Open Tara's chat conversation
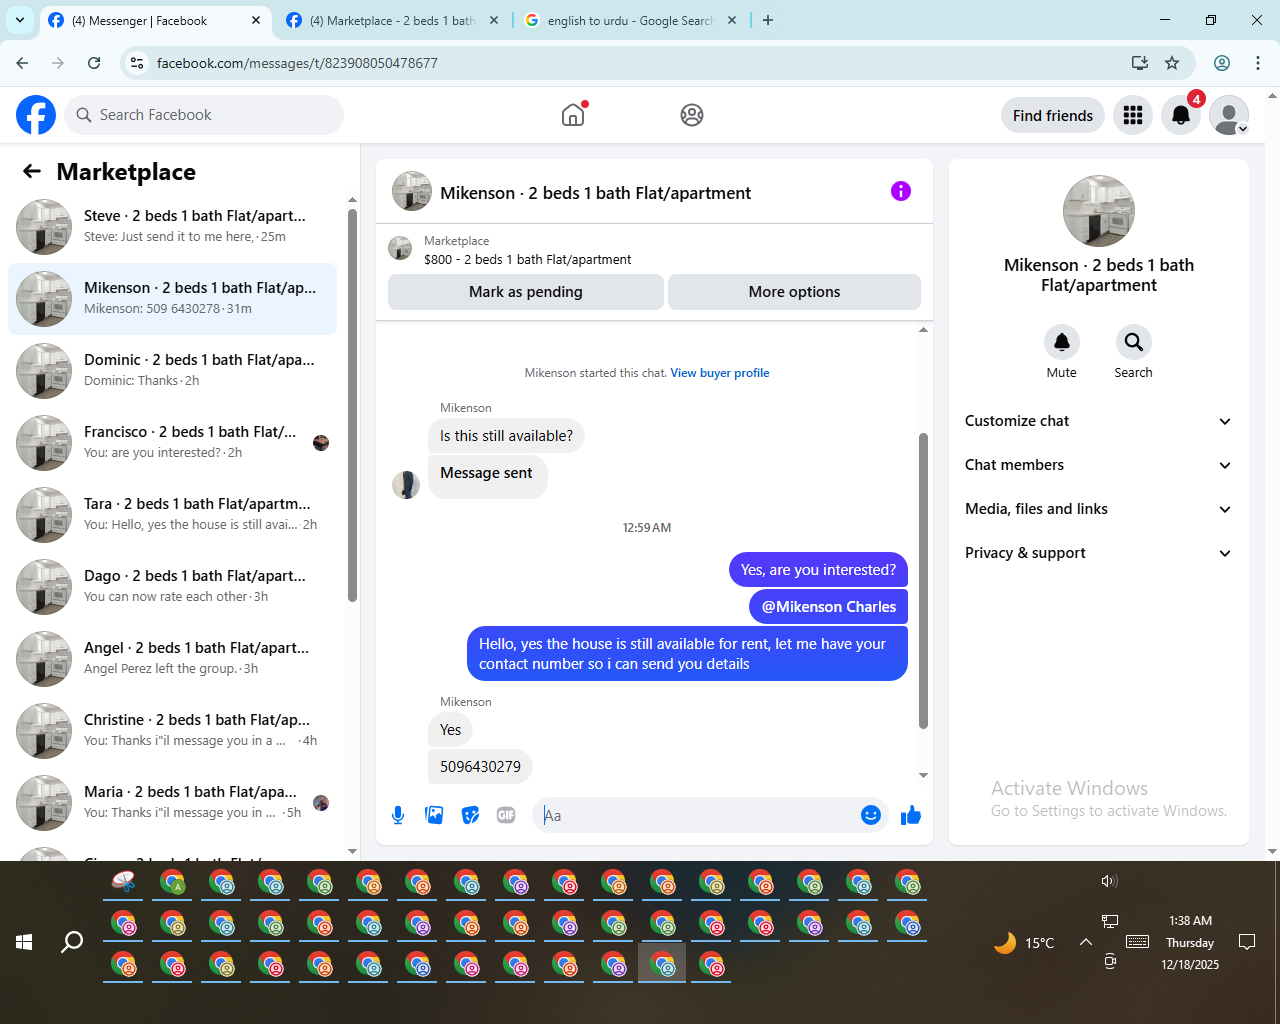Image resolution: width=1280 pixels, height=1024 pixels. coord(172,515)
